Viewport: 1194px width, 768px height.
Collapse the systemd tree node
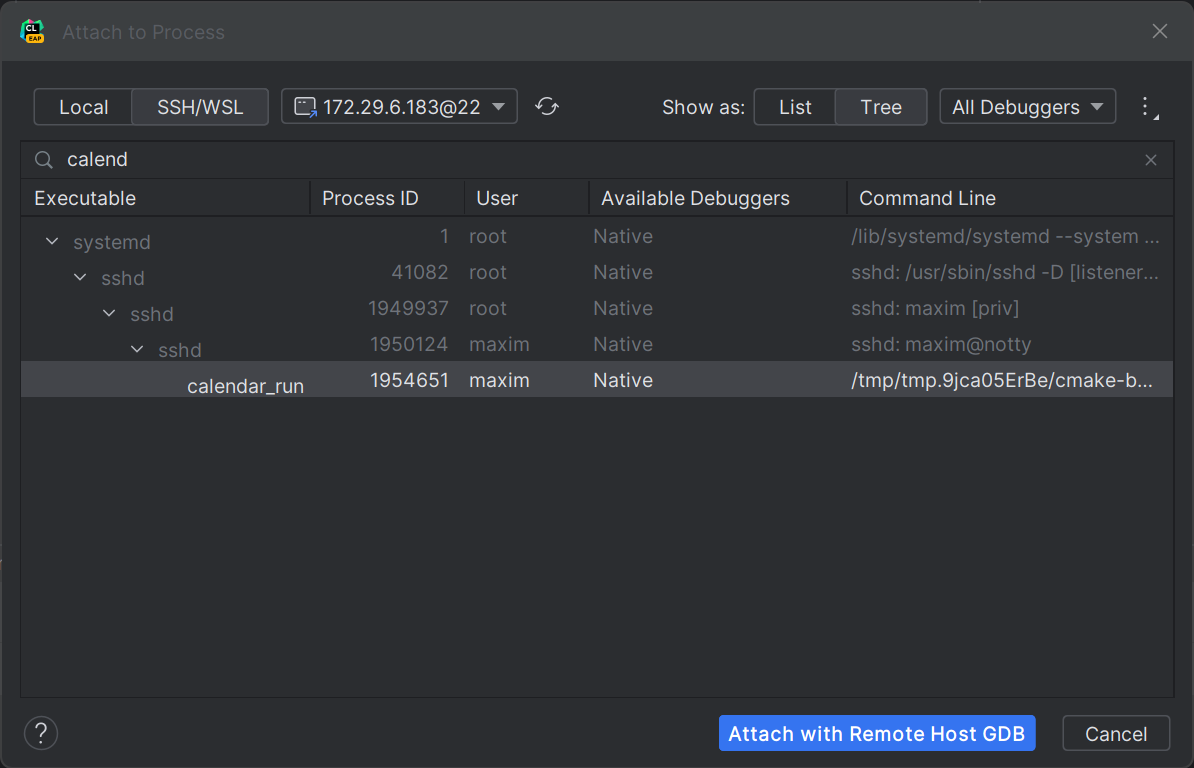52,241
